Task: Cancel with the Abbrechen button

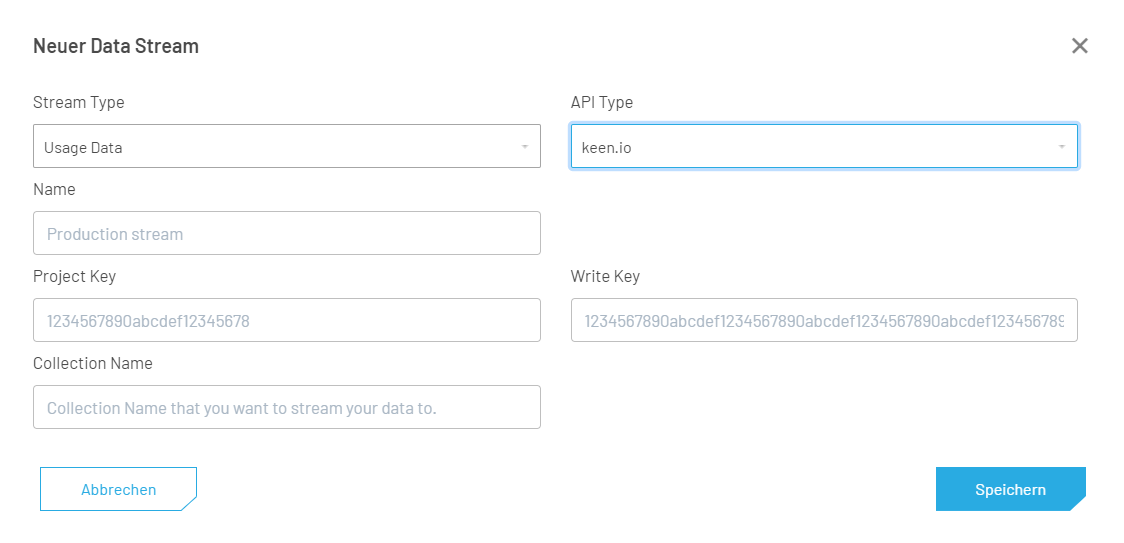Action: point(118,489)
